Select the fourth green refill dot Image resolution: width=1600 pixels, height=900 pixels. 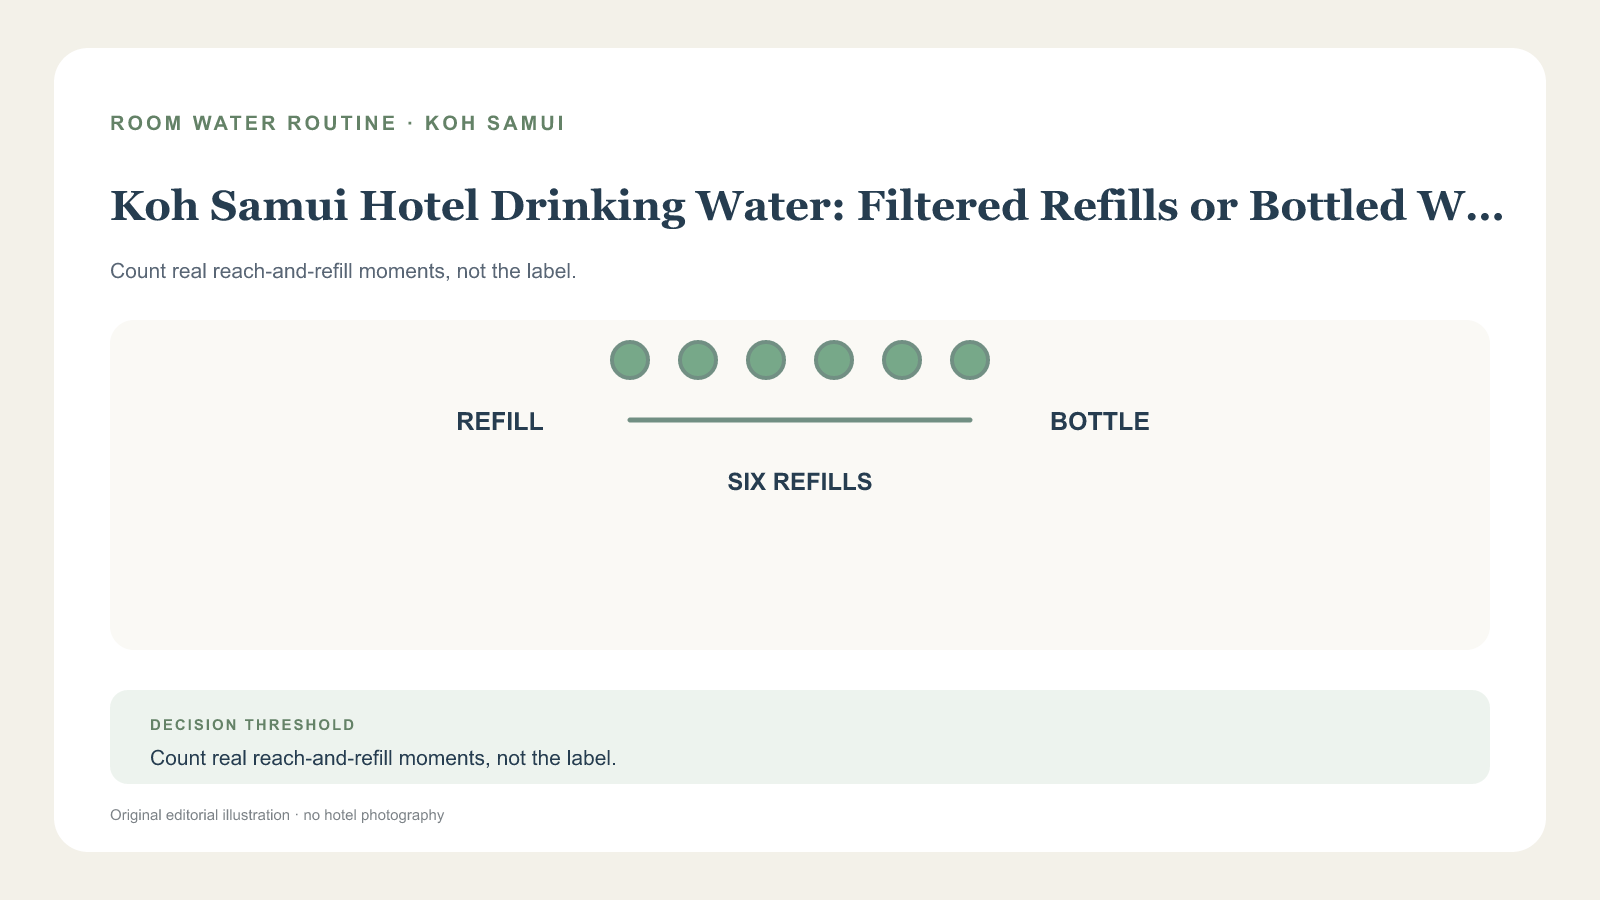(x=834, y=360)
